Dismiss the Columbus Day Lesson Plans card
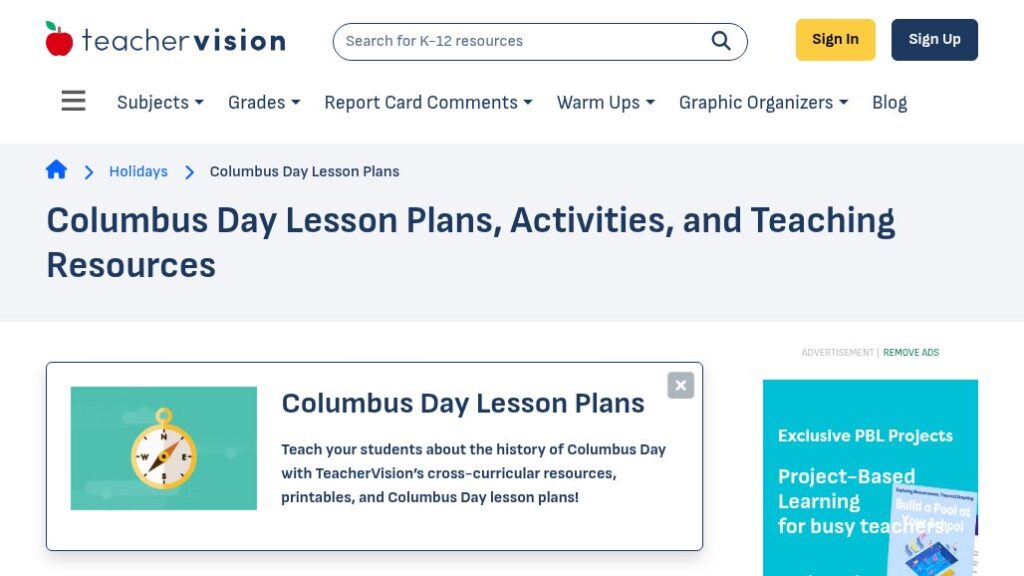Screen dimensions: 1024x576 click(680, 385)
